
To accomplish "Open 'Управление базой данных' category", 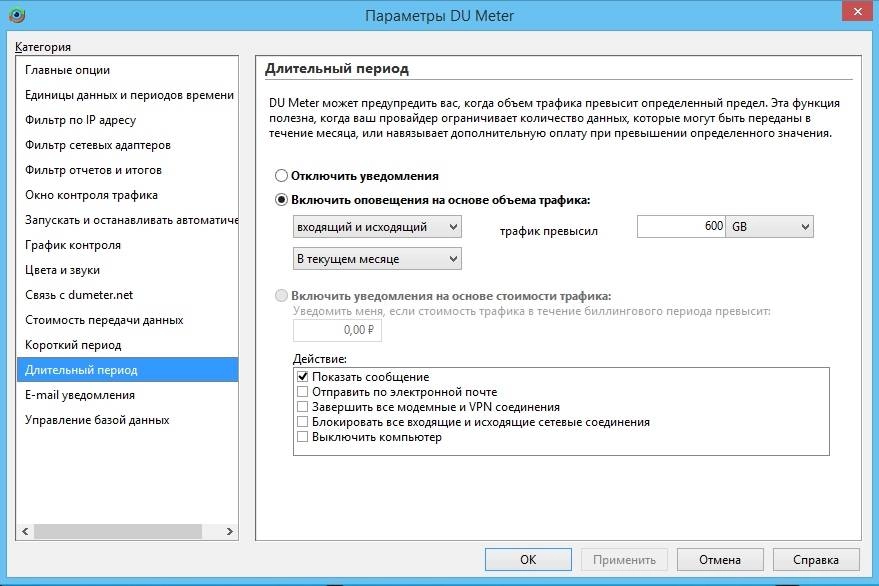I will 128,420.
